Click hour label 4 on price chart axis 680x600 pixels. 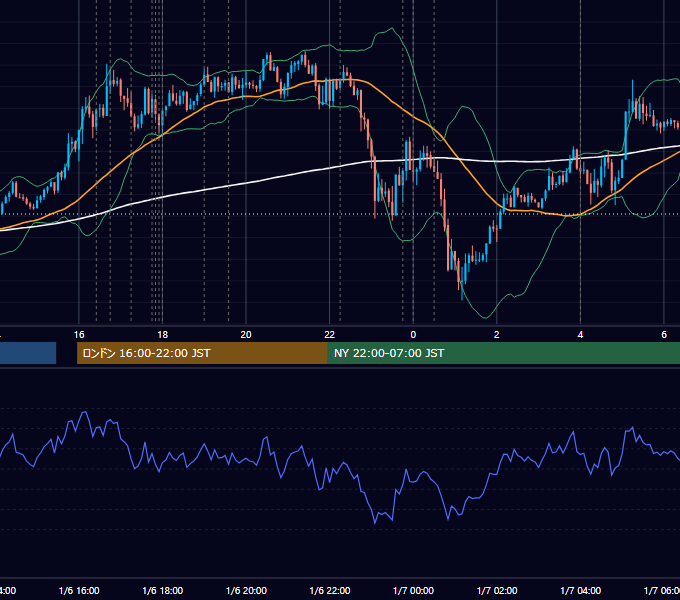(580, 335)
